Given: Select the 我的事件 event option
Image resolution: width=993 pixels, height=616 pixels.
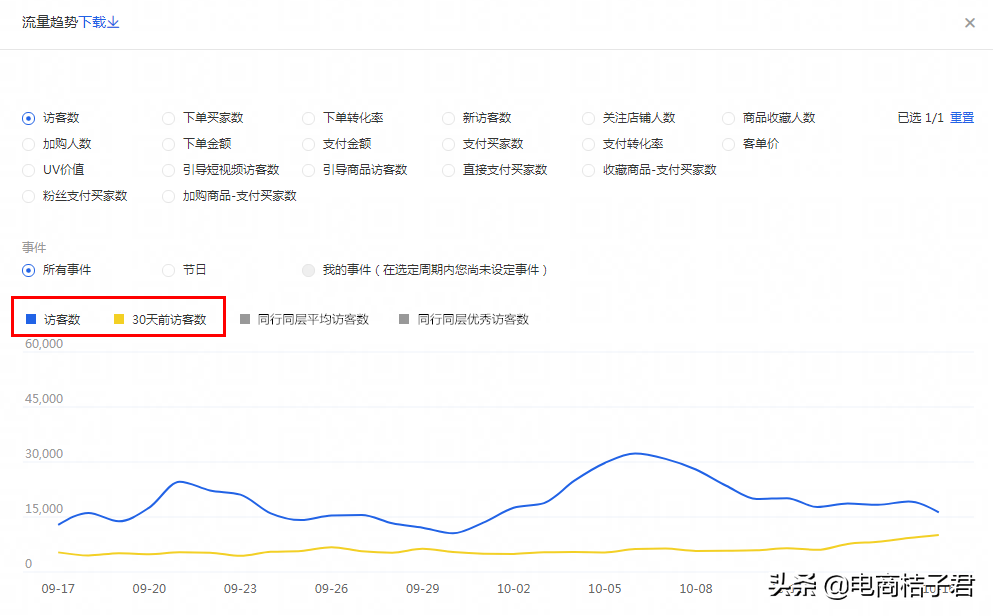Looking at the screenshot, I should [x=308, y=269].
